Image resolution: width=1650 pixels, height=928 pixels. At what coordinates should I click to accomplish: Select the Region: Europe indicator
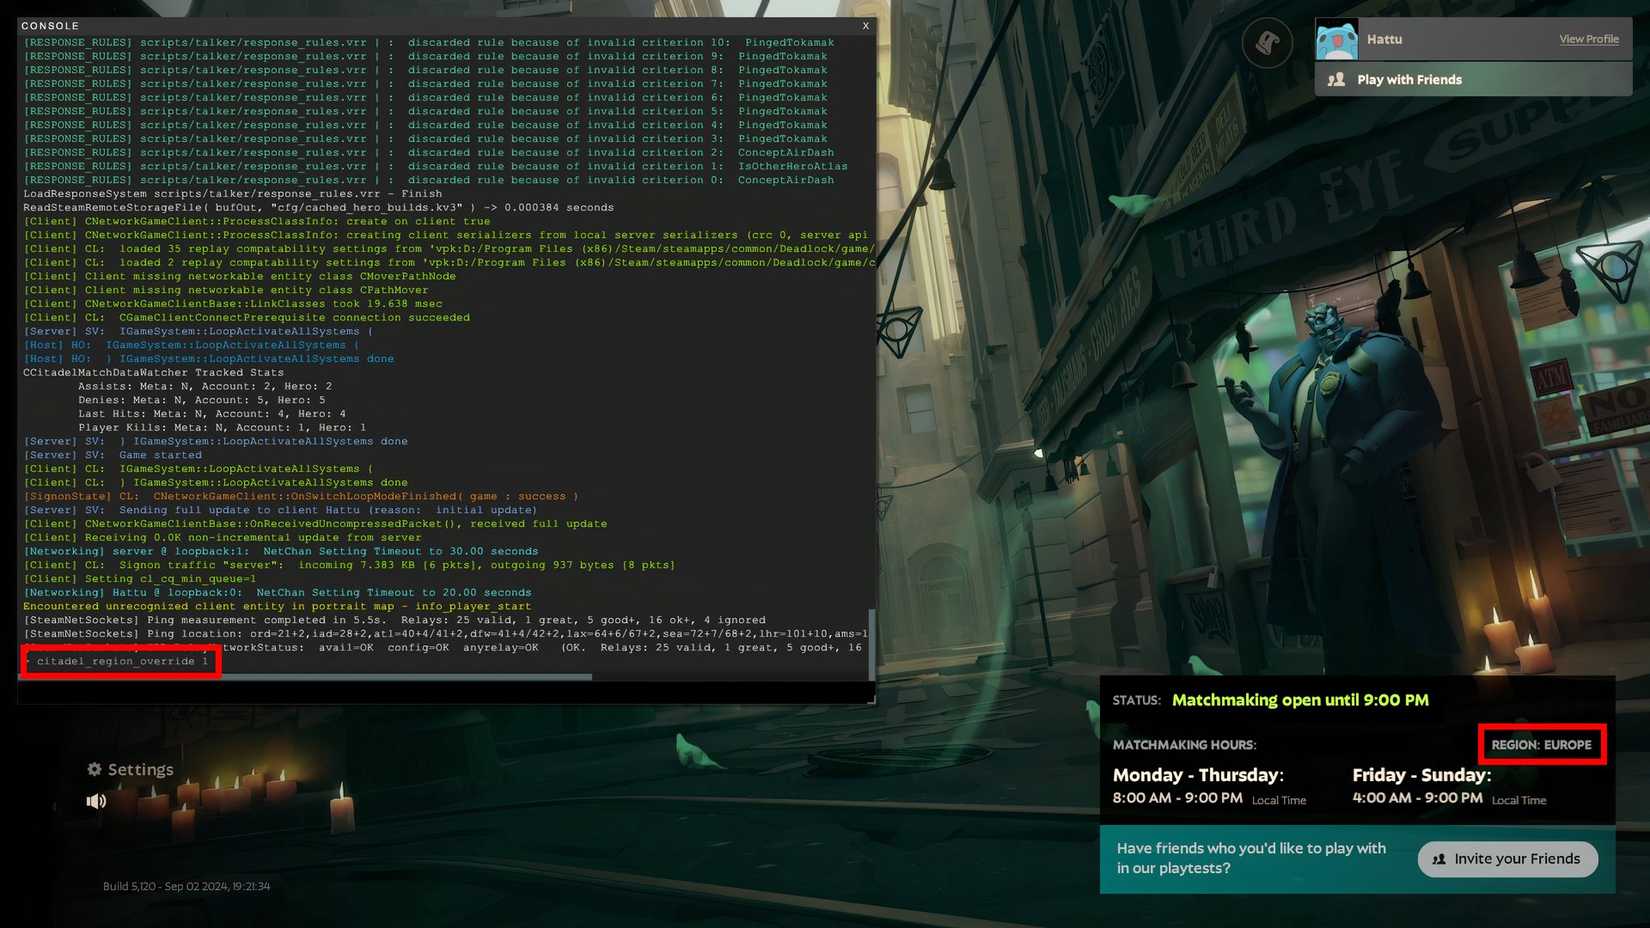tap(1541, 745)
